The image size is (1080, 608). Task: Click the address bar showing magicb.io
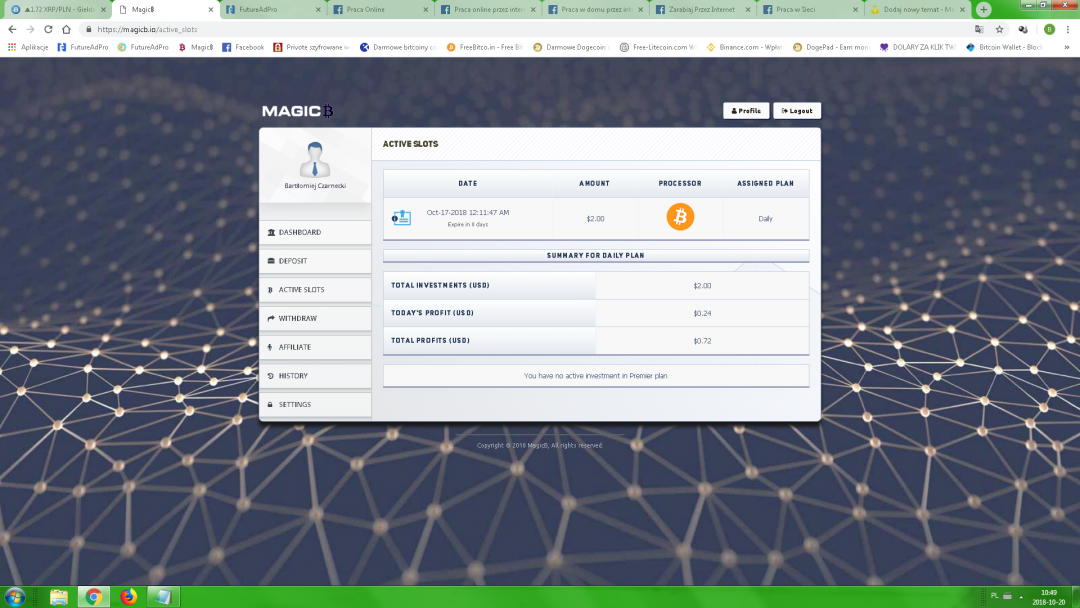500,30
